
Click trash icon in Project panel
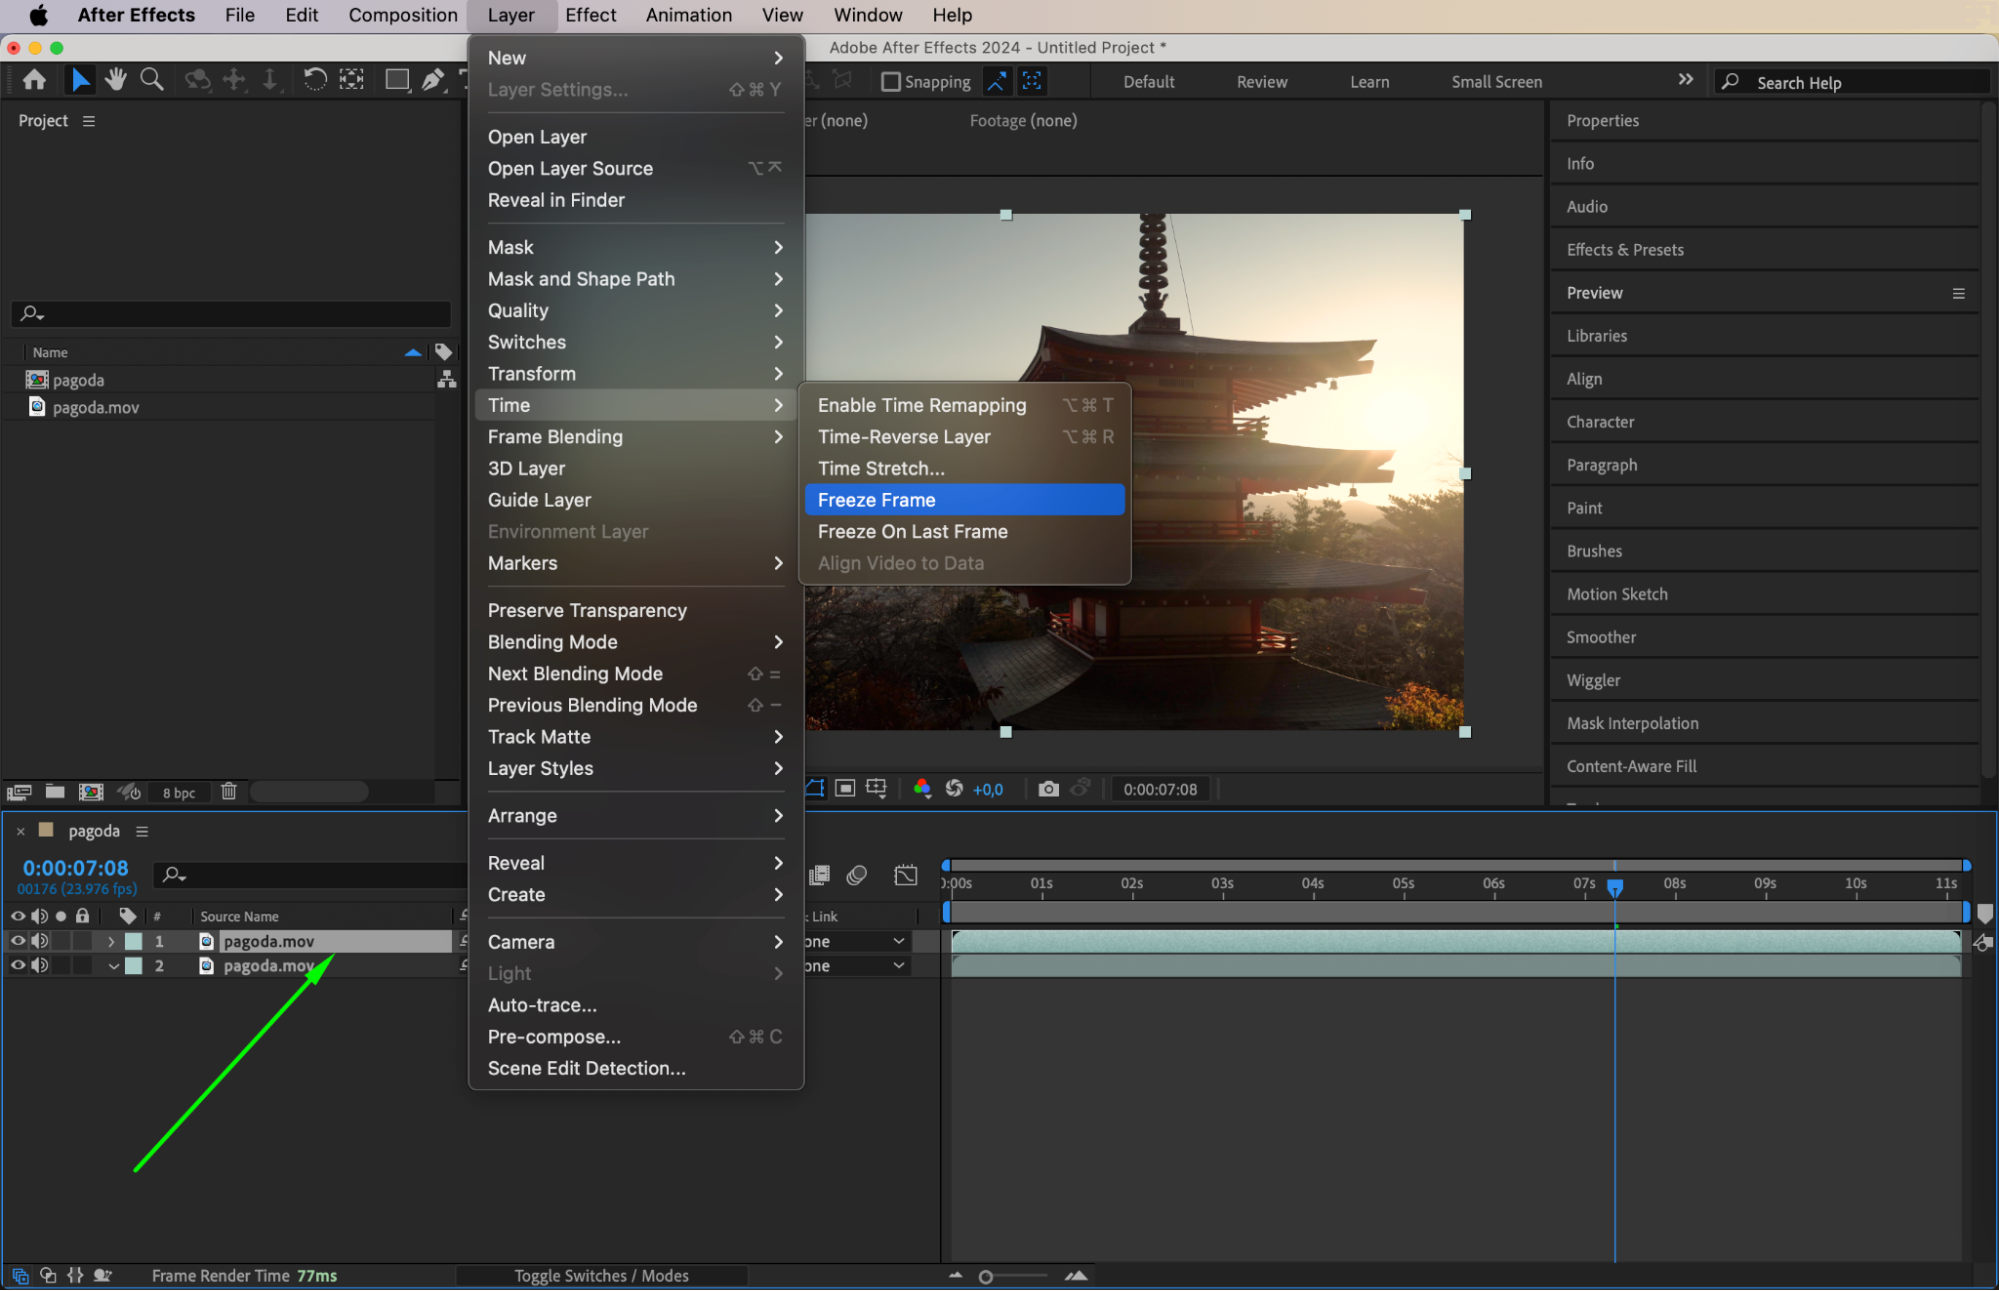click(x=229, y=792)
